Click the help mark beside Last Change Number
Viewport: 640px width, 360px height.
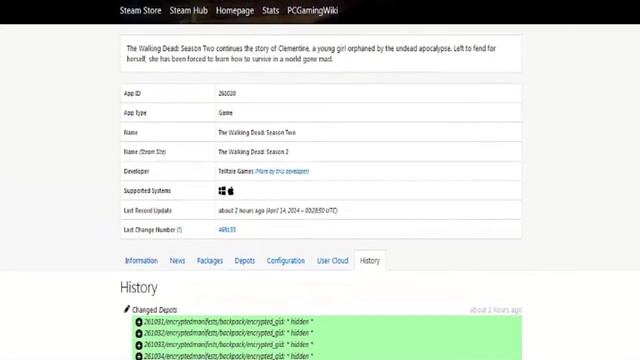pyautogui.click(x=179, y=230)
